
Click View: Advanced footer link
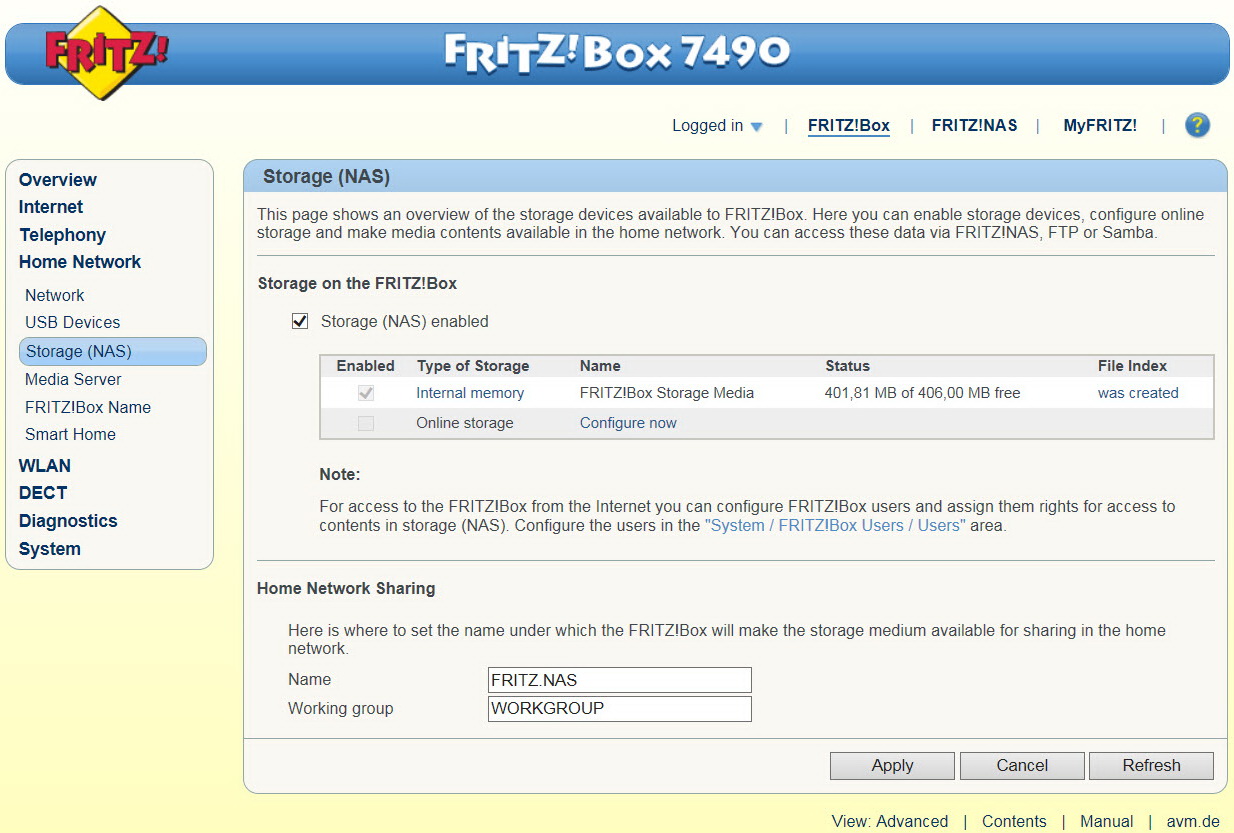pyautogui.click(x=890, y=821)
